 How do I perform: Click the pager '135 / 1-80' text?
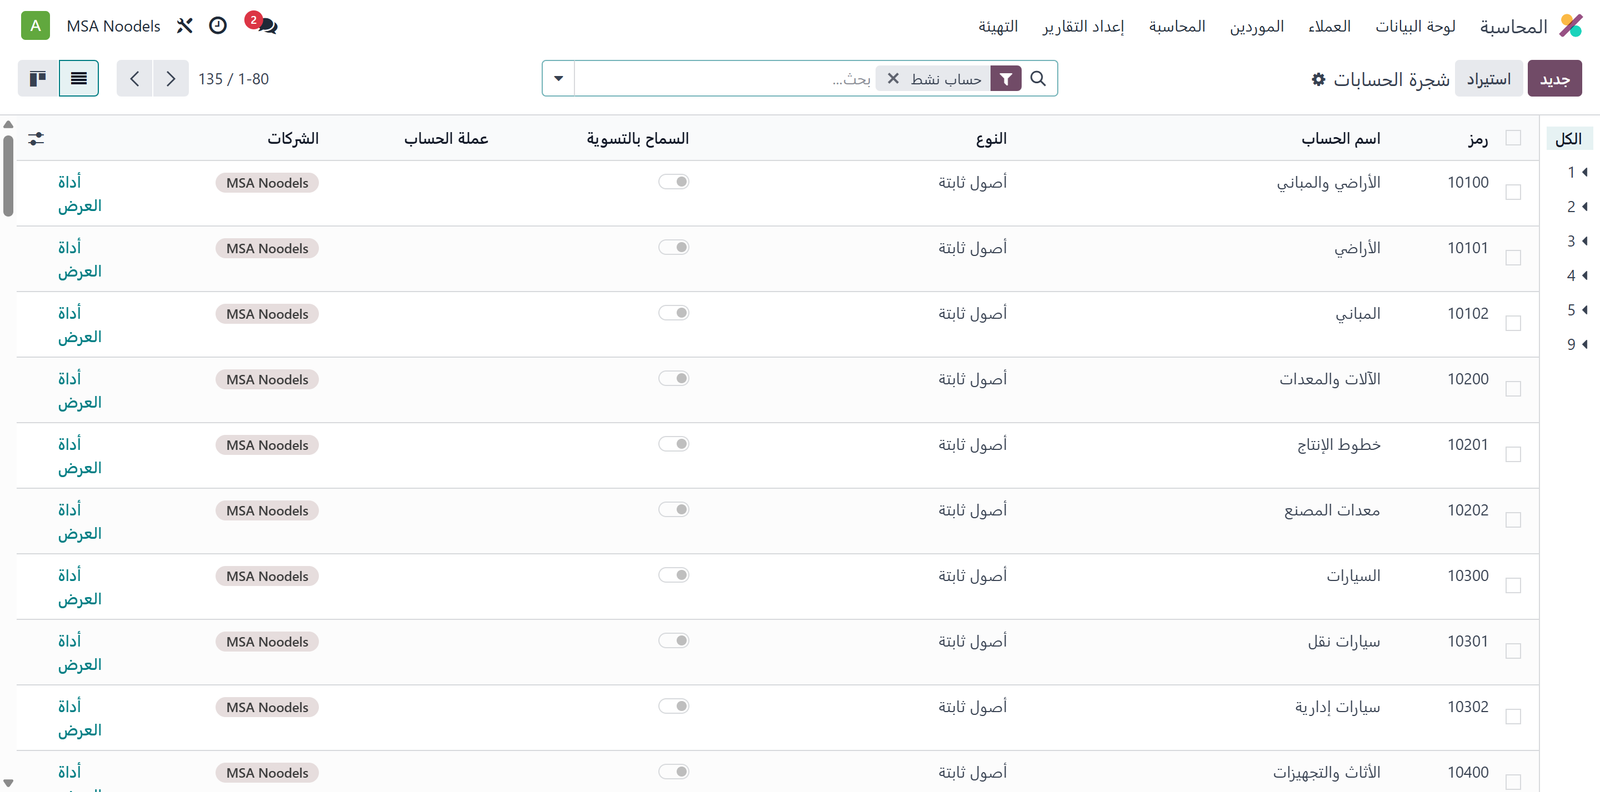[x=233, y=79]
